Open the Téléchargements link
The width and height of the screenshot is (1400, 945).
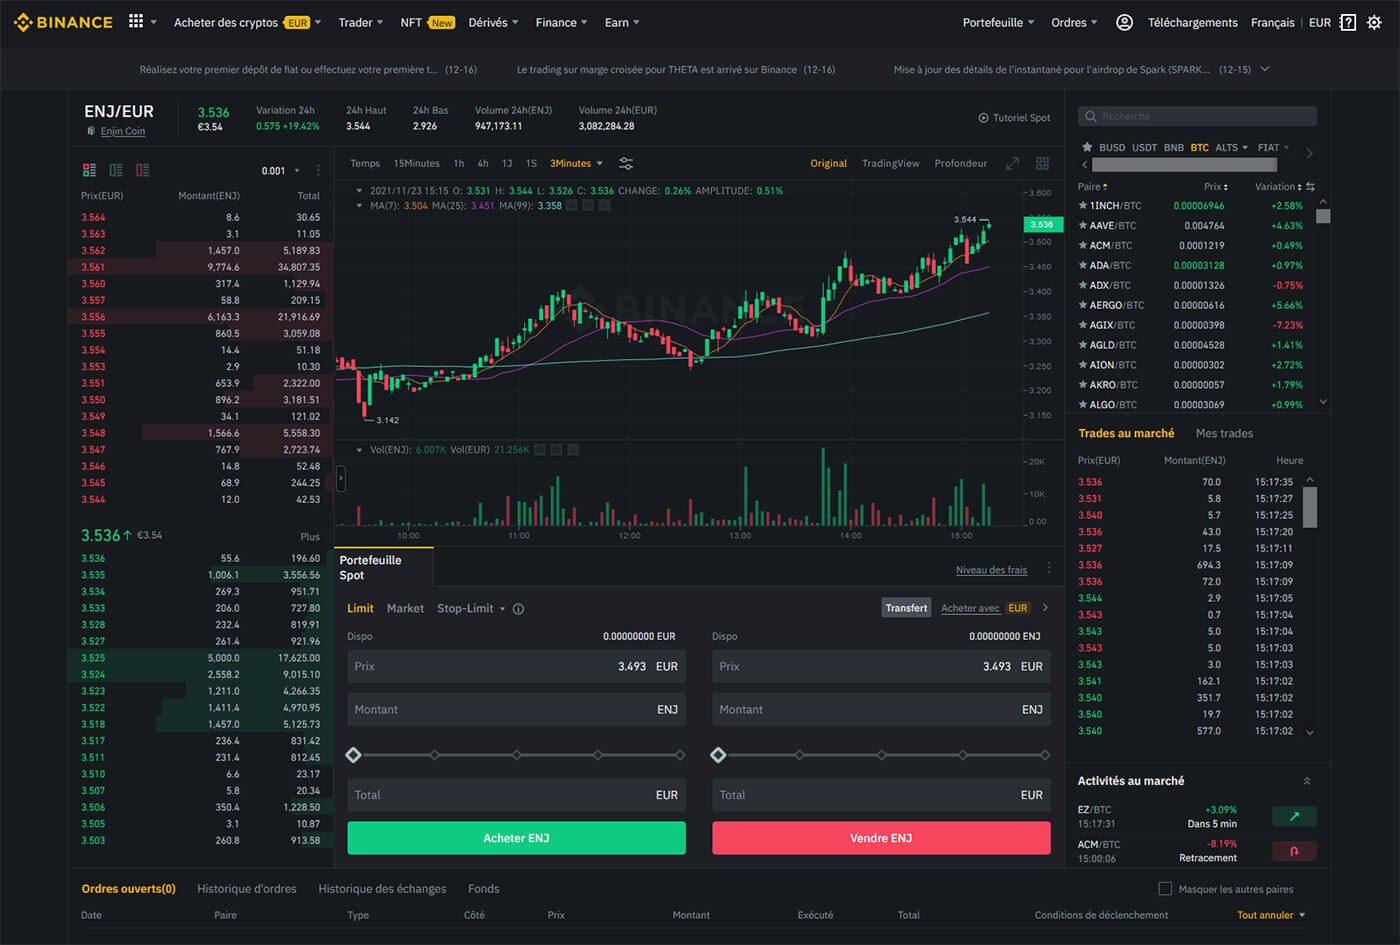click(1192, 22)
